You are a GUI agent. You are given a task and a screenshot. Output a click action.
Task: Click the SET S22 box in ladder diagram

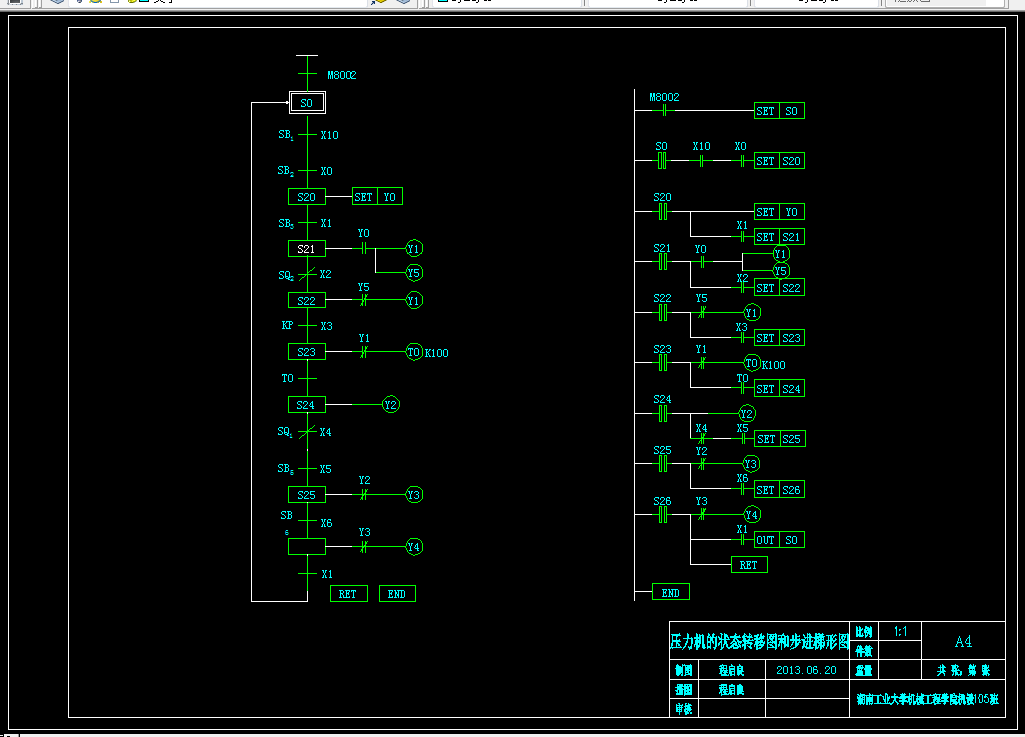click(x=779, y=288)
